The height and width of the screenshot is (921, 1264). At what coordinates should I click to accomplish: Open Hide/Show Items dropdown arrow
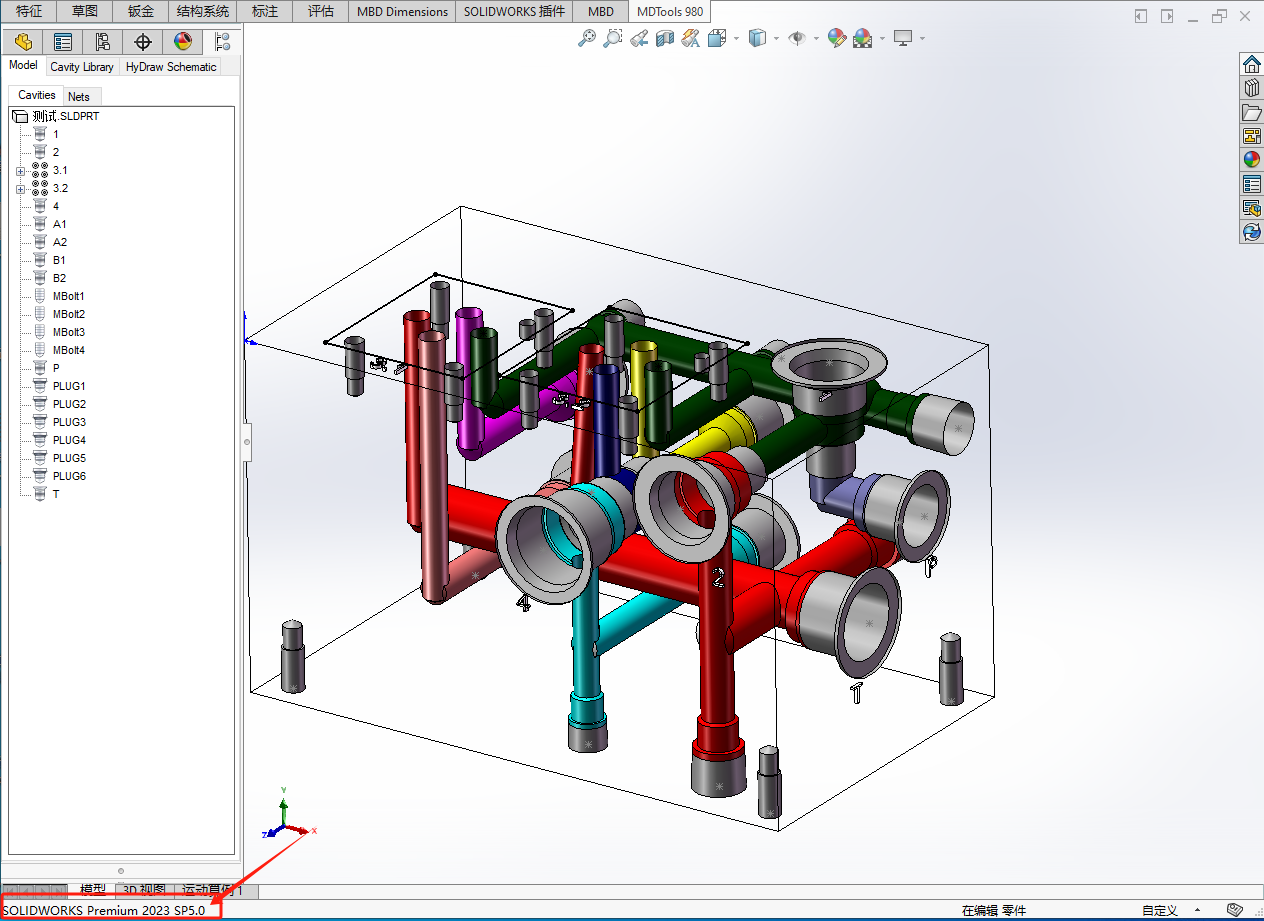coord(816,39)
